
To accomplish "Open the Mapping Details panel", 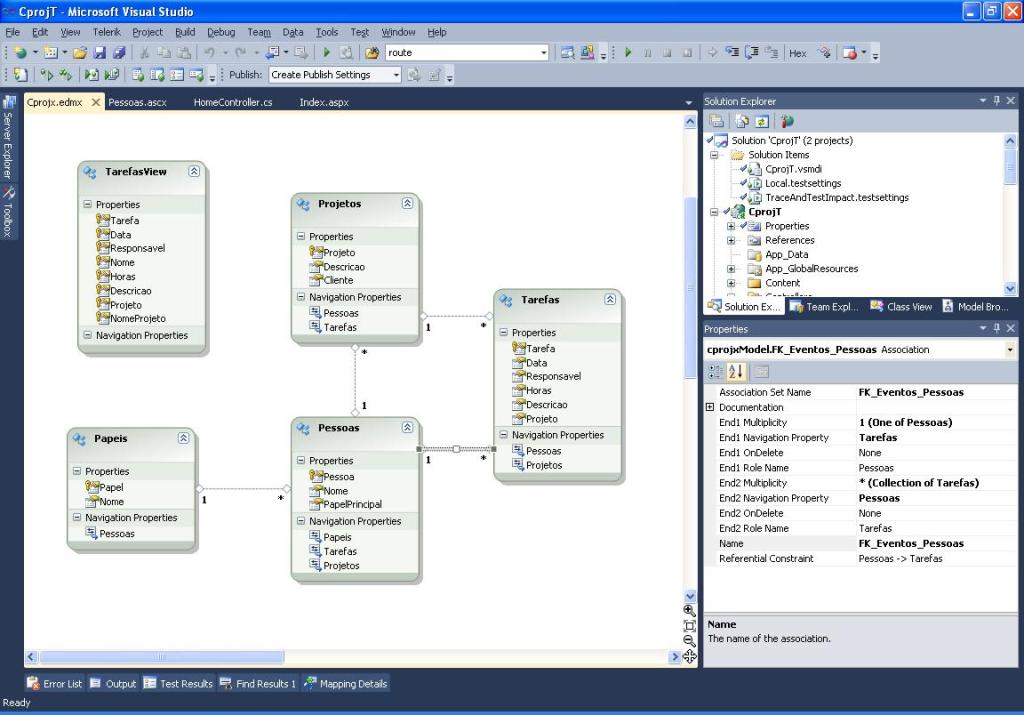I will (345, 684).
